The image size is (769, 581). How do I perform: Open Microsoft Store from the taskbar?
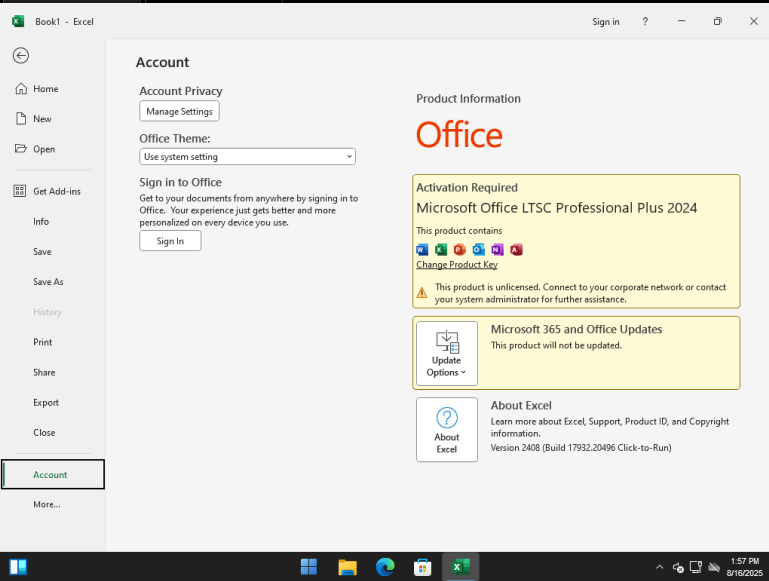(x=423, y=567)
